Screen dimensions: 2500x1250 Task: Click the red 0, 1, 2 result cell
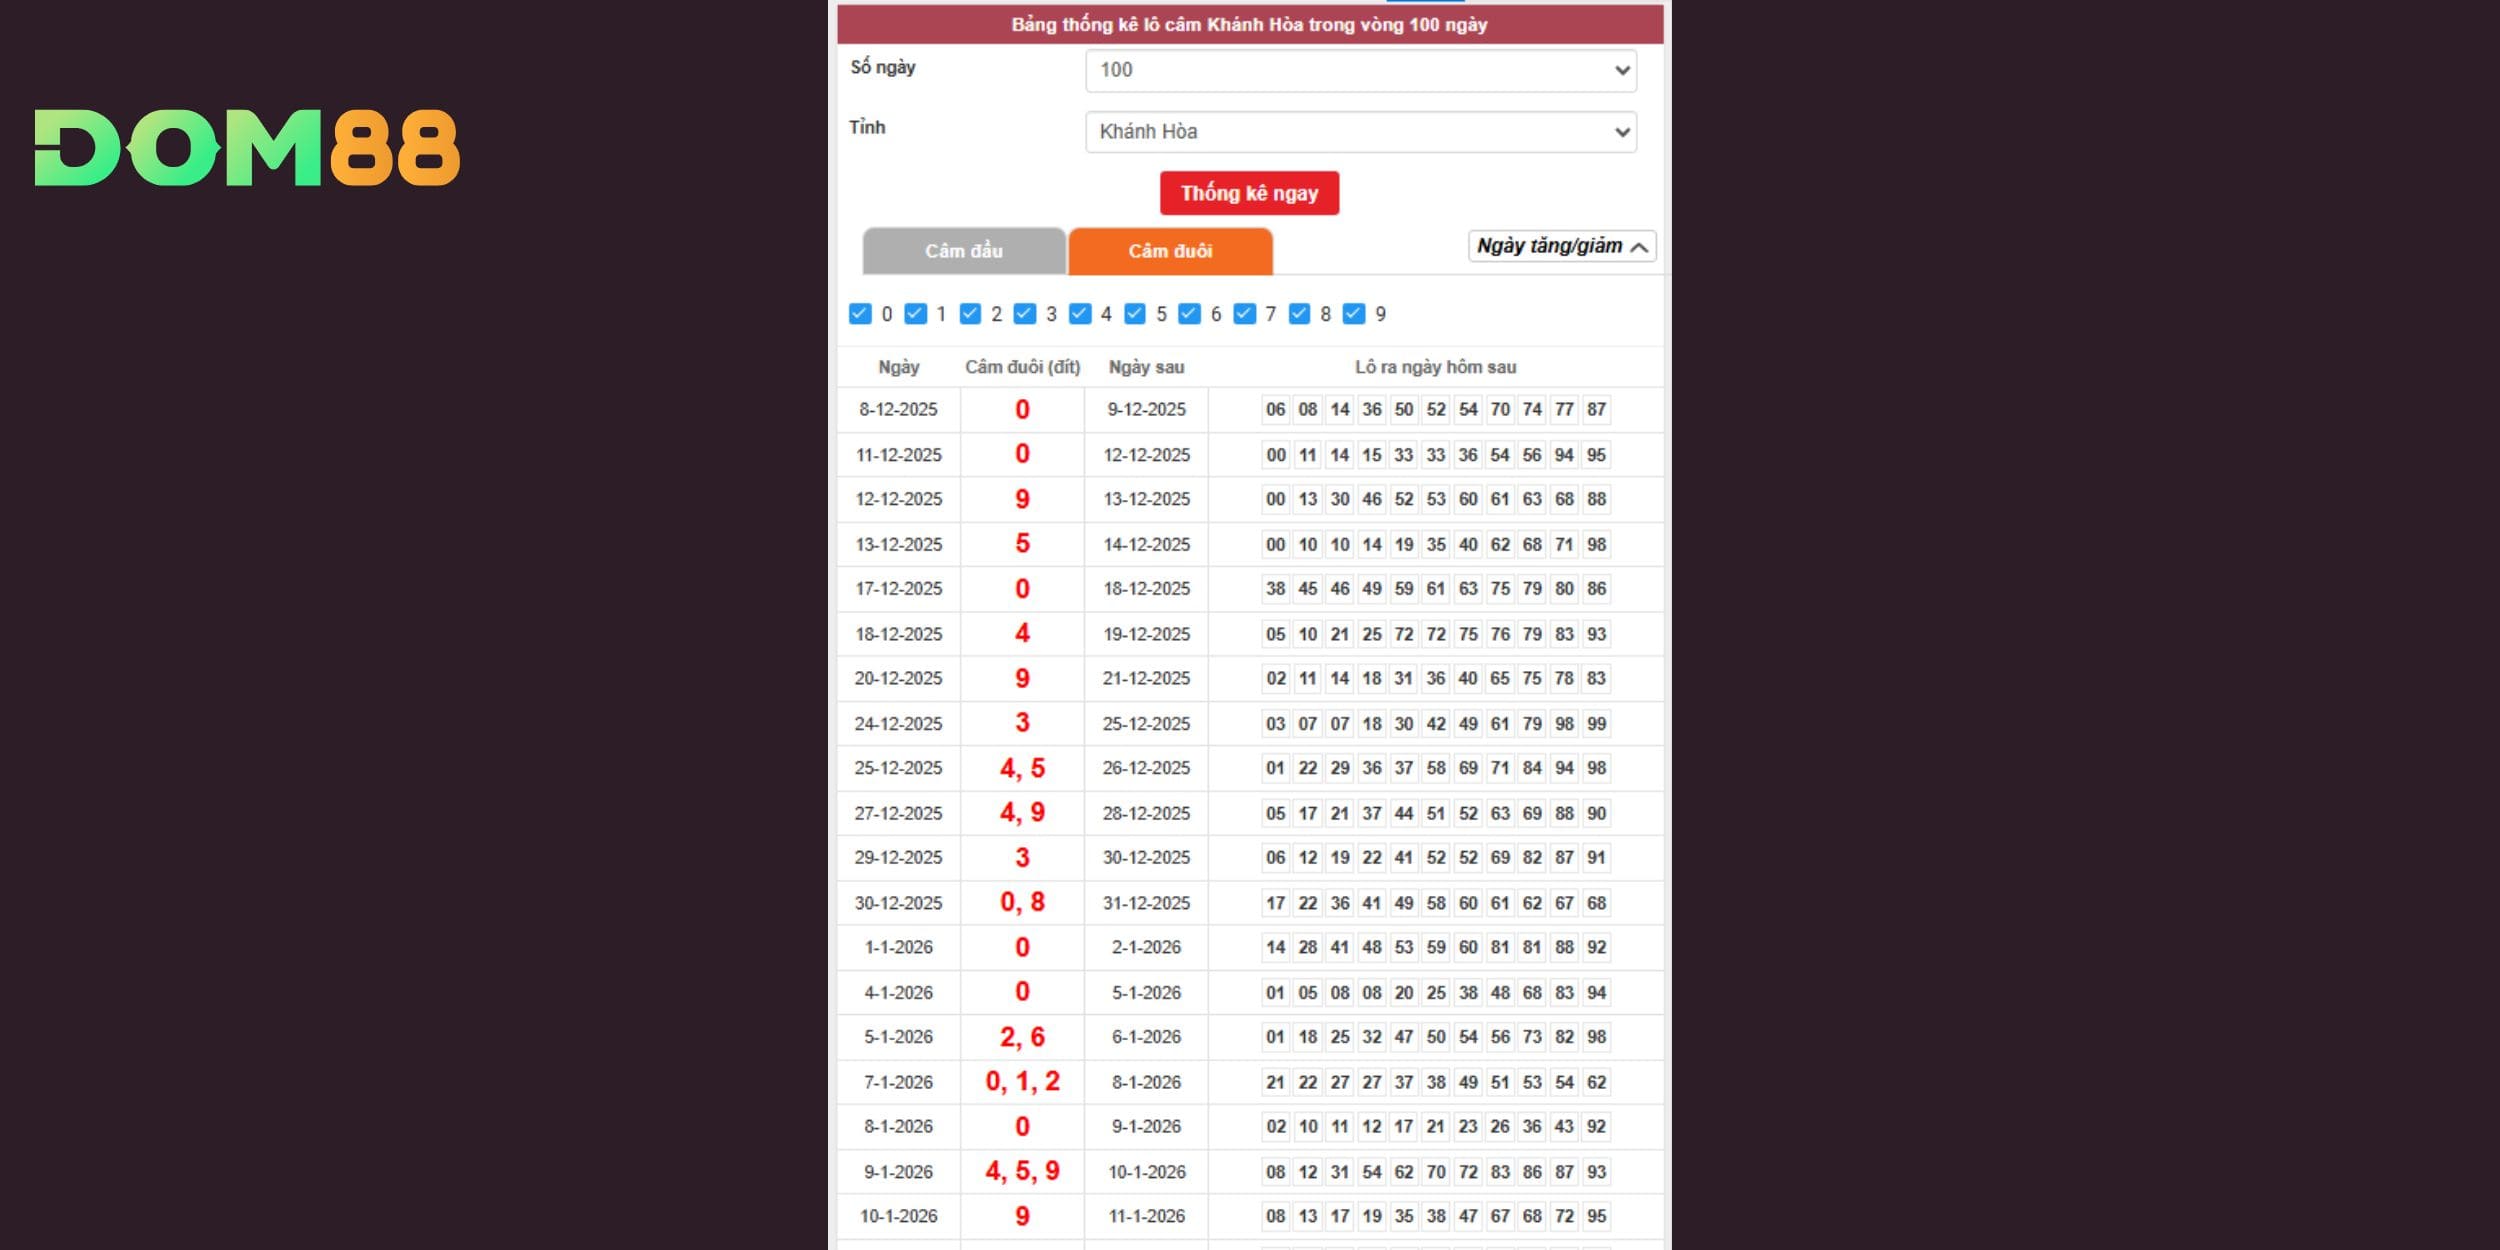(x=1022, y=1082)
